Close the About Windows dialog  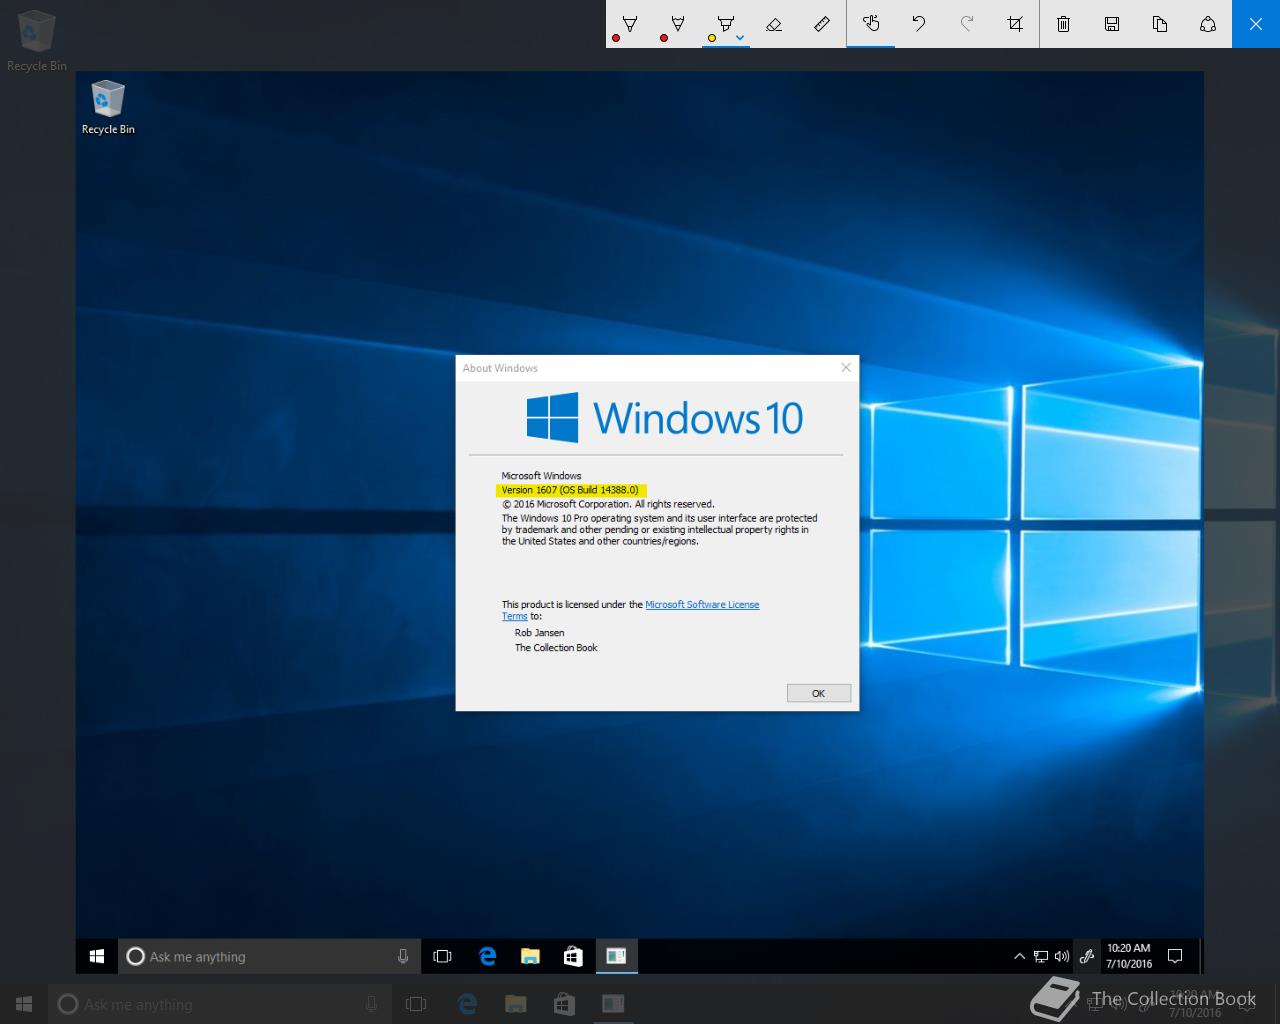[x=846, y=368]
